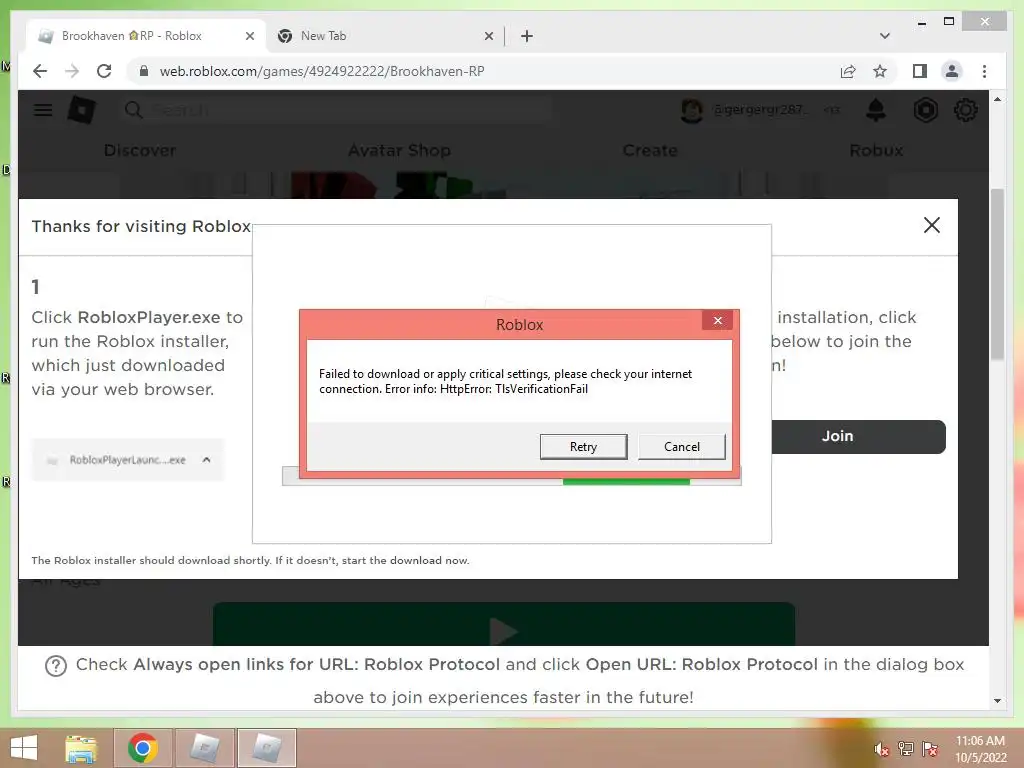This screenshot has width=1024, height=768.
Task: Go back in Chrome
Action: 40,71
